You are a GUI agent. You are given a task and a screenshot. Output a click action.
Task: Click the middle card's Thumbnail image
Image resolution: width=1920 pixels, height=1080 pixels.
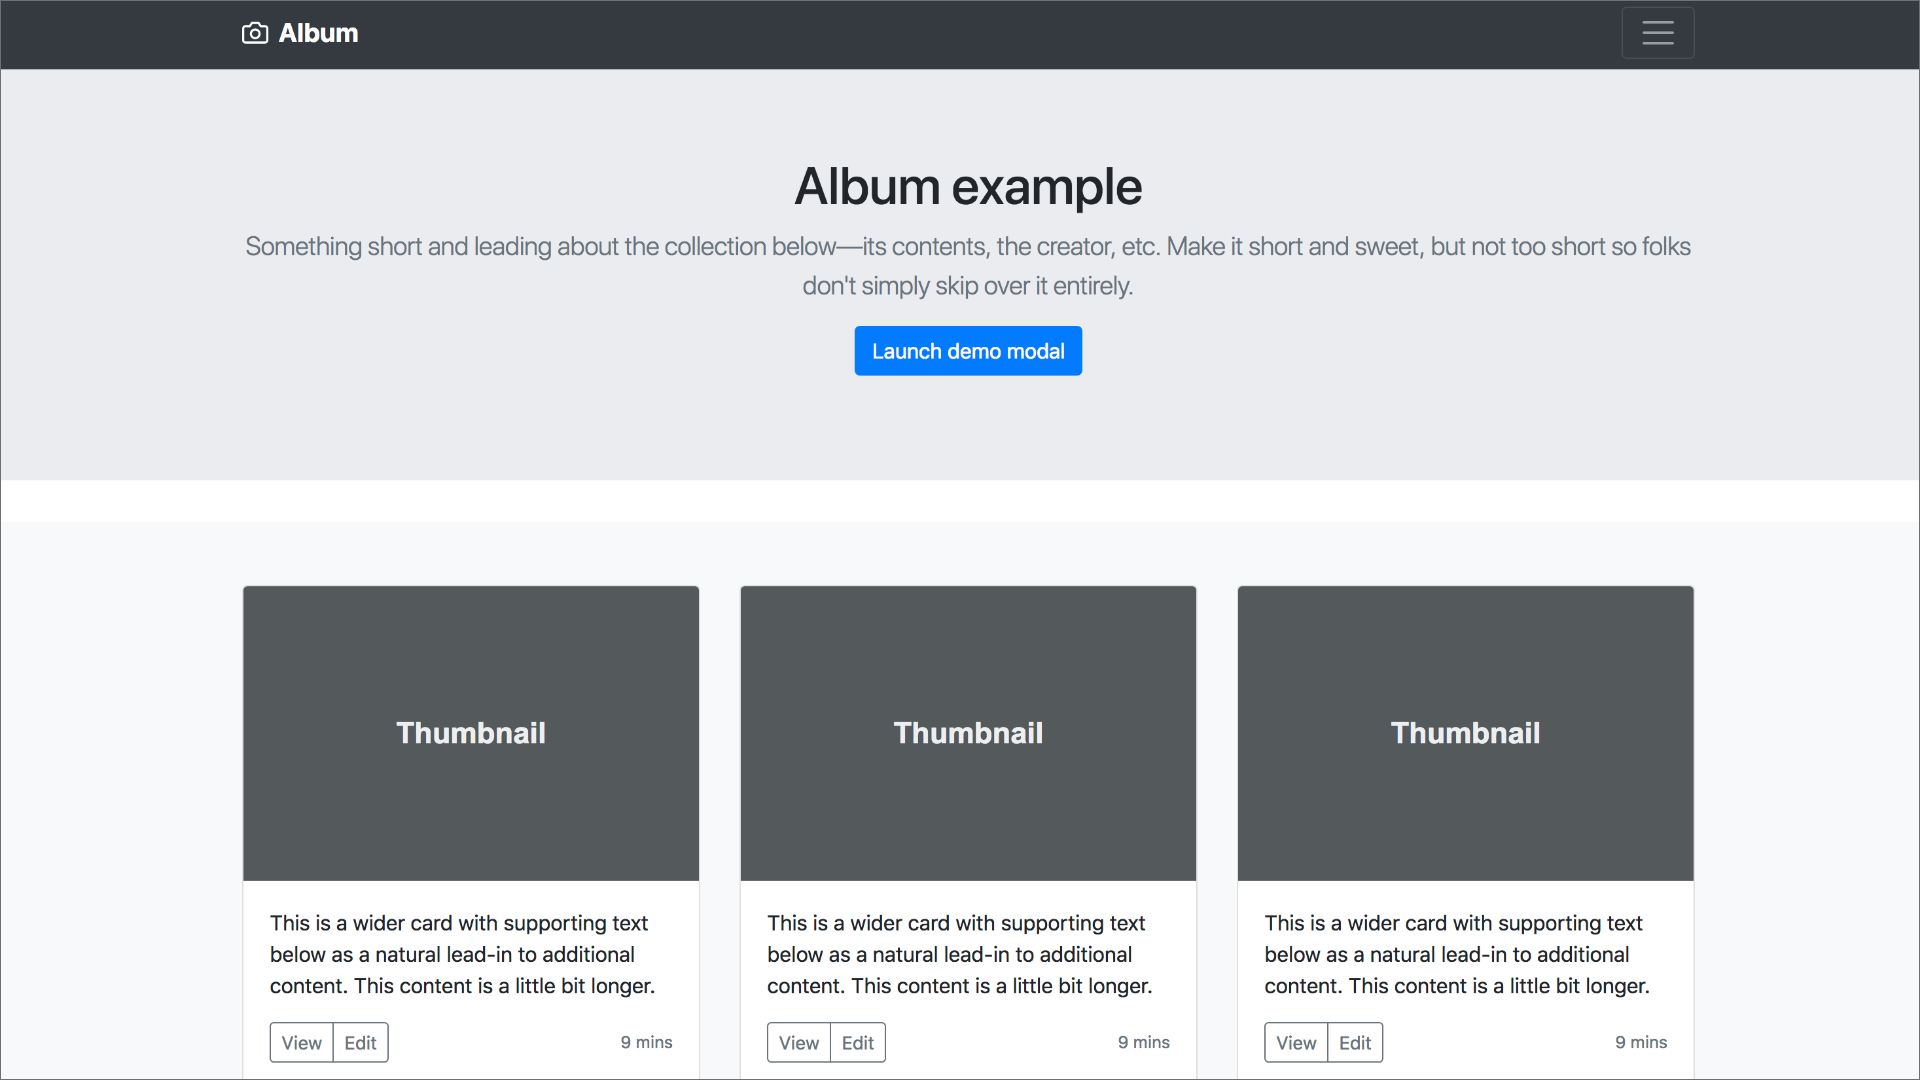[967, 733]
